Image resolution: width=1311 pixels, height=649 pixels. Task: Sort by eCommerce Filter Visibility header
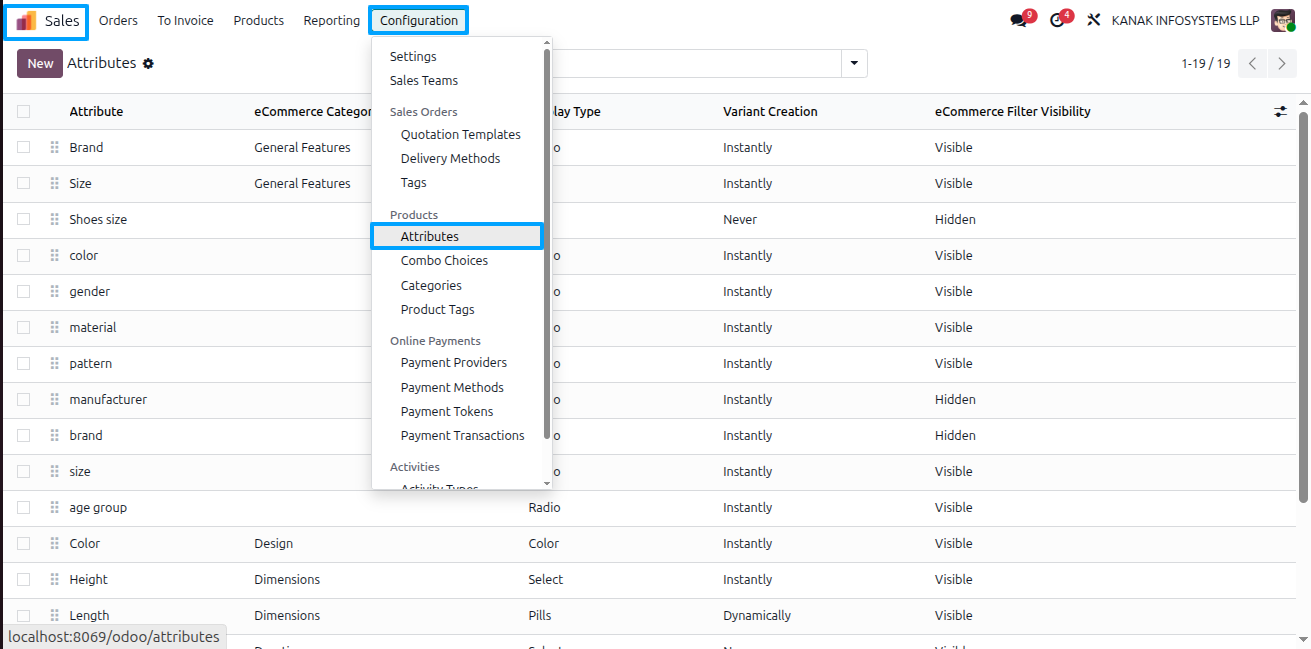pos(1012,112)
